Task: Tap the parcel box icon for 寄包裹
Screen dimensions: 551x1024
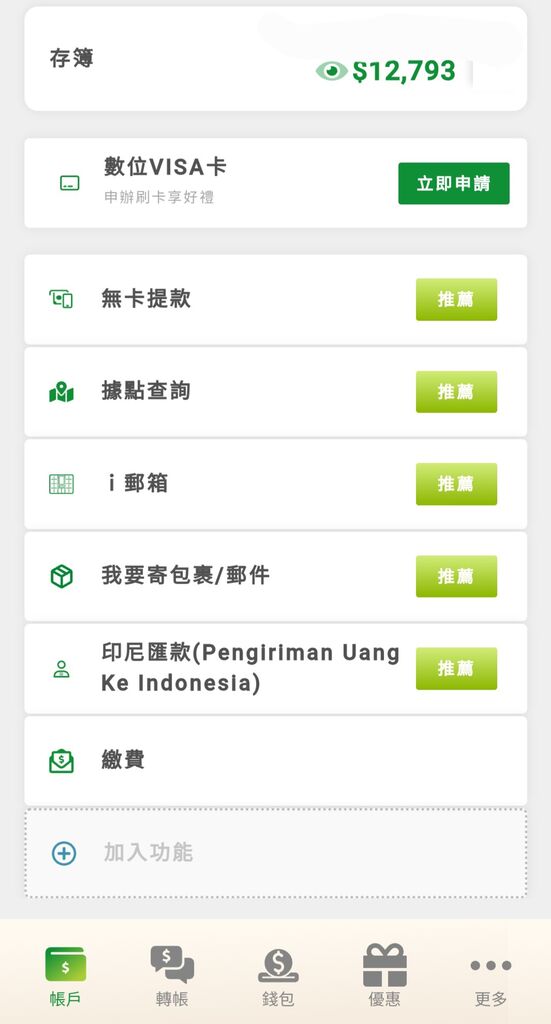Action: pos(61,577)
